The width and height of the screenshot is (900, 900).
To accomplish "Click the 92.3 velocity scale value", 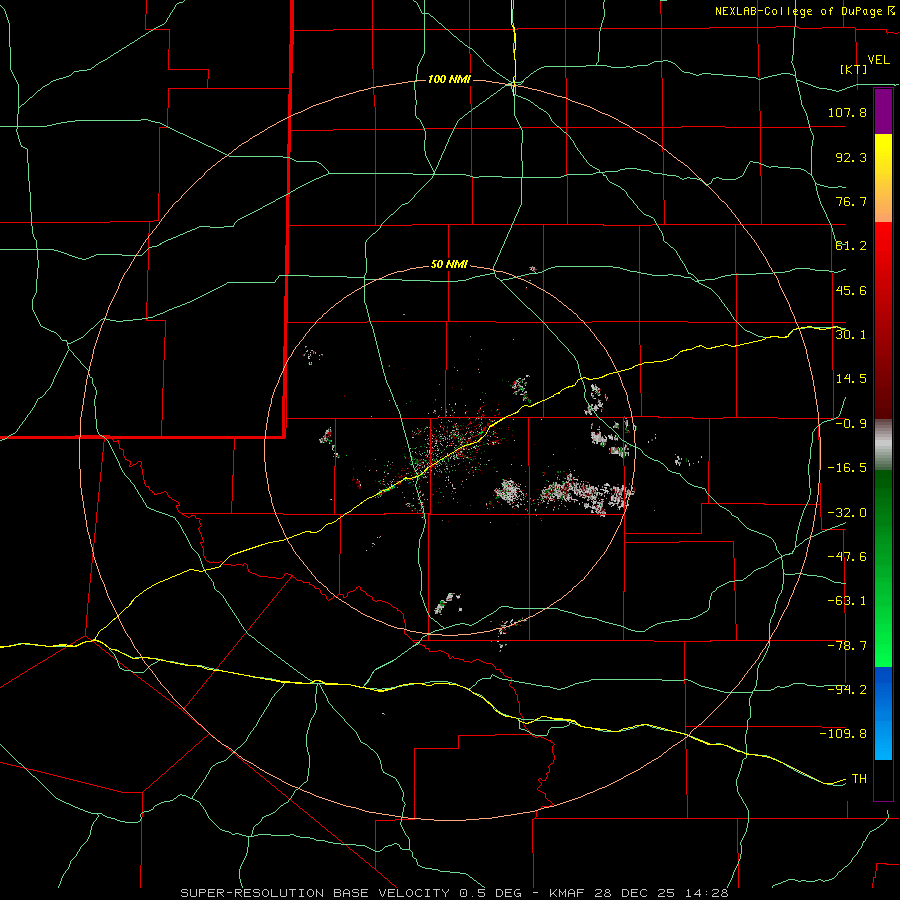I will click(x=851, y=157).
